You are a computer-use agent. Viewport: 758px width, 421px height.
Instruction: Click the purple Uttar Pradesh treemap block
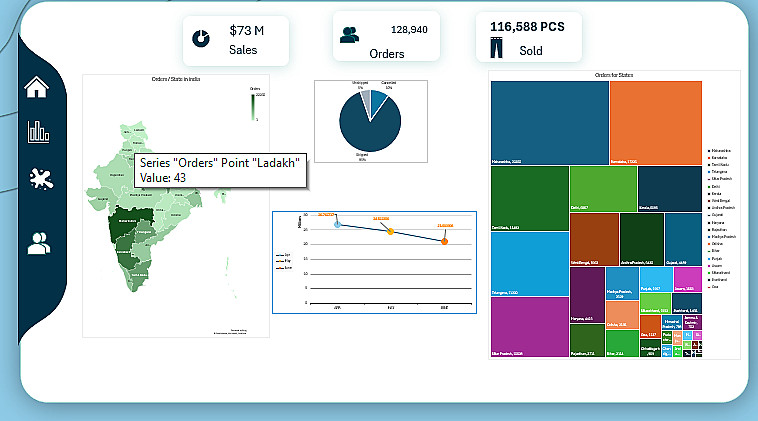click(x=530, y=327)
